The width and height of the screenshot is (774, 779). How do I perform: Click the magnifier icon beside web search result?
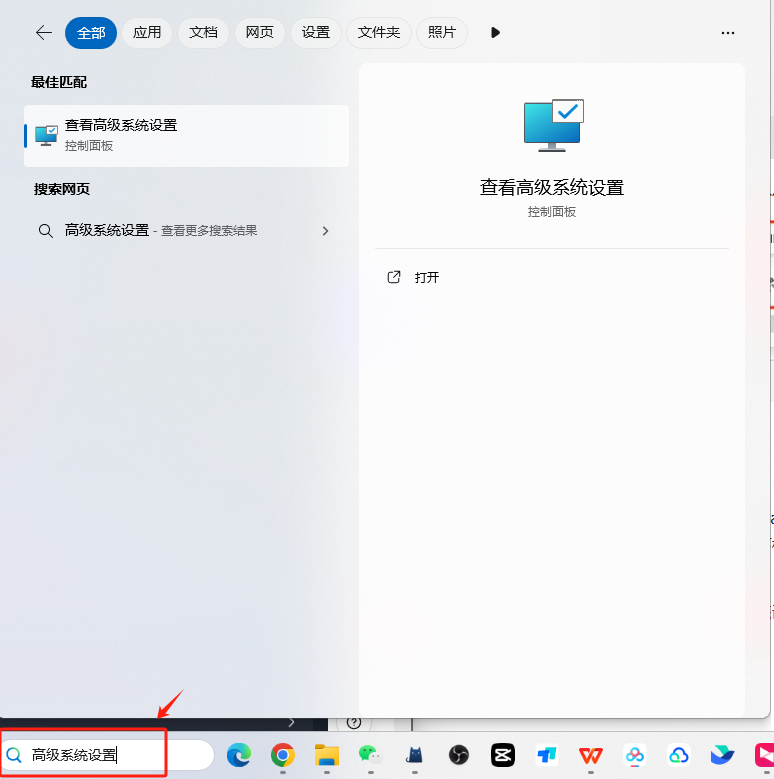46,231
